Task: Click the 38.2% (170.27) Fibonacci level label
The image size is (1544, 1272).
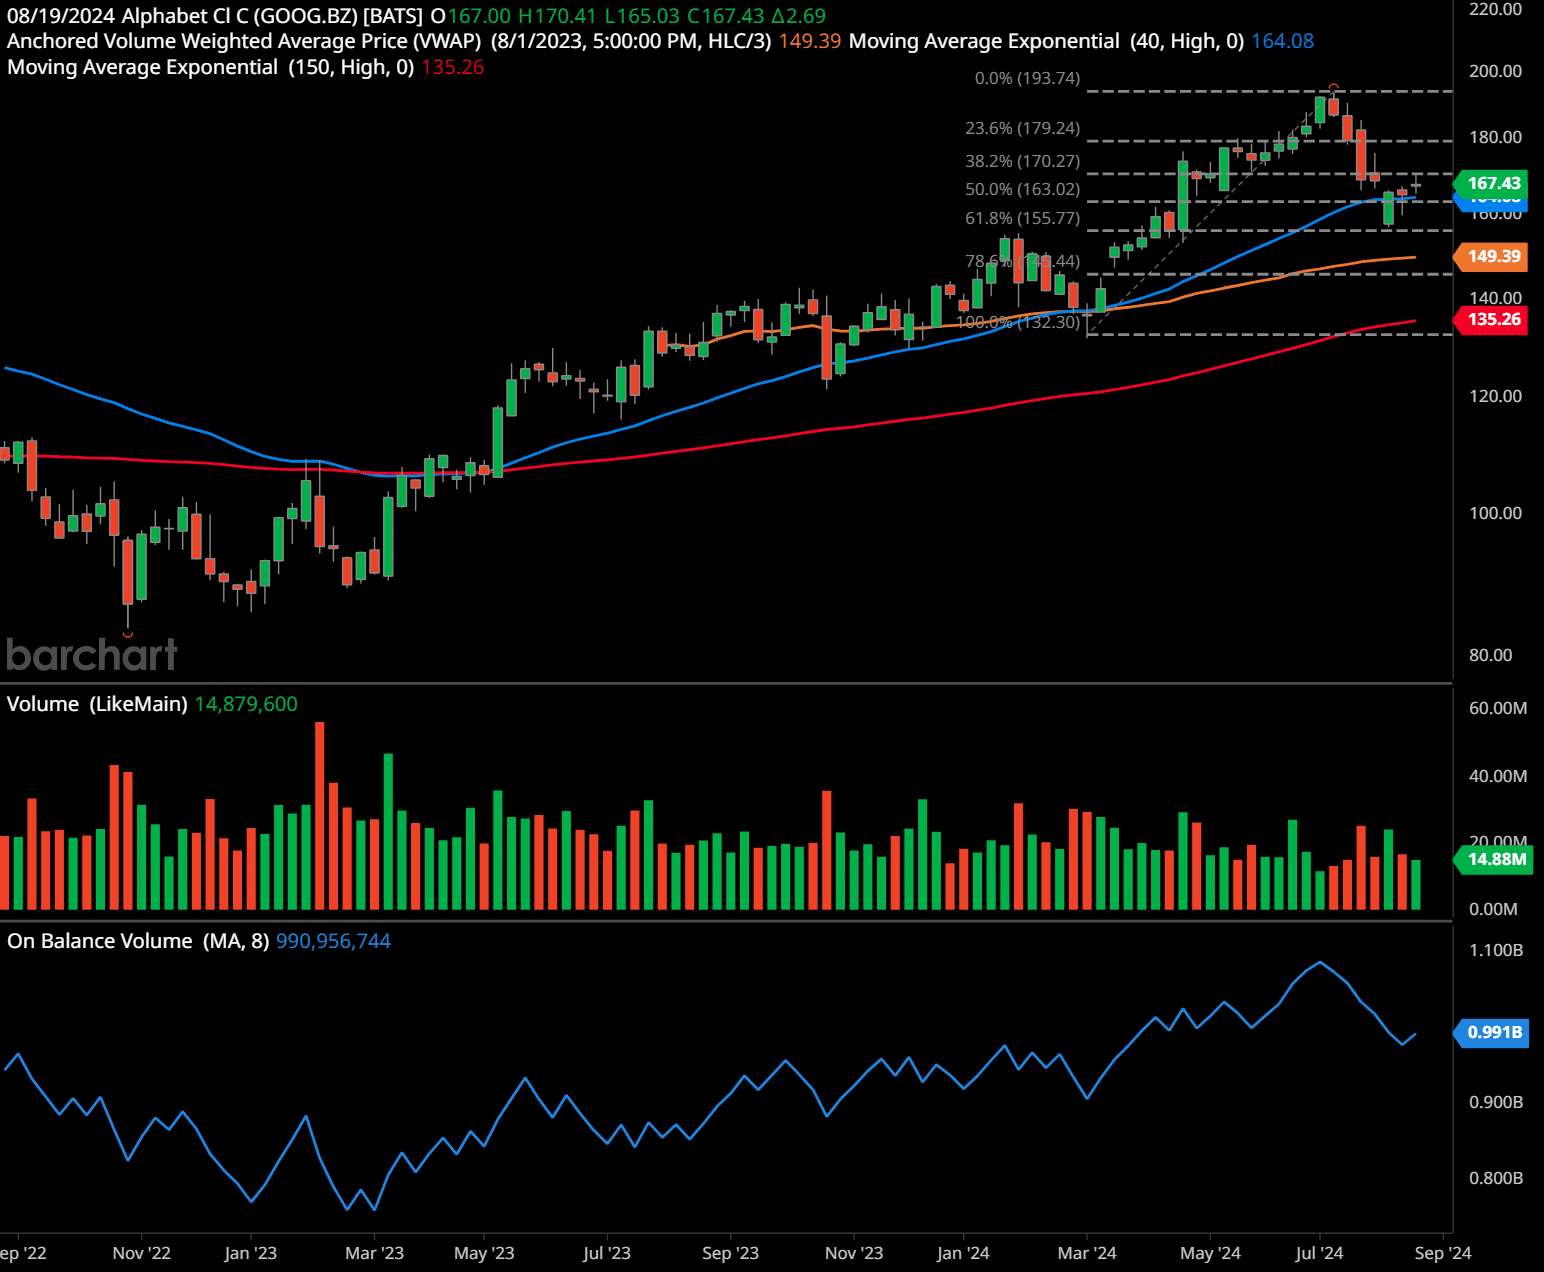Action: 1022,161
